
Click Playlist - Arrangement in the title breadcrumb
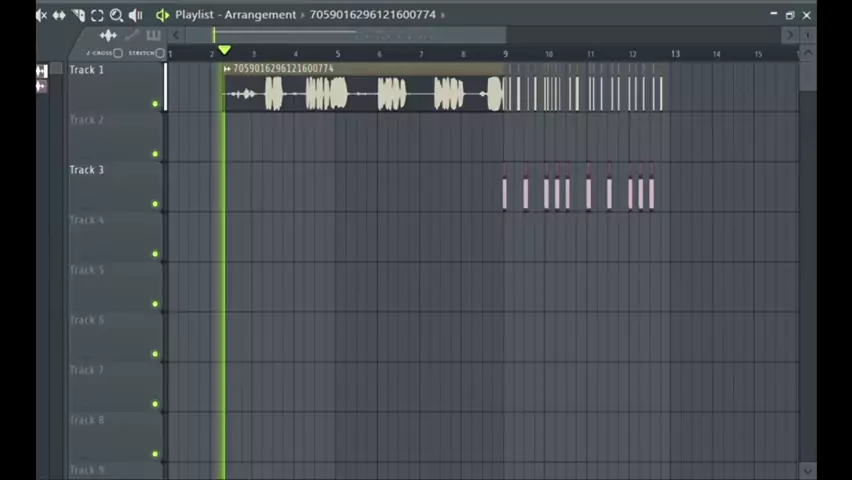click(x=235, y=15)
